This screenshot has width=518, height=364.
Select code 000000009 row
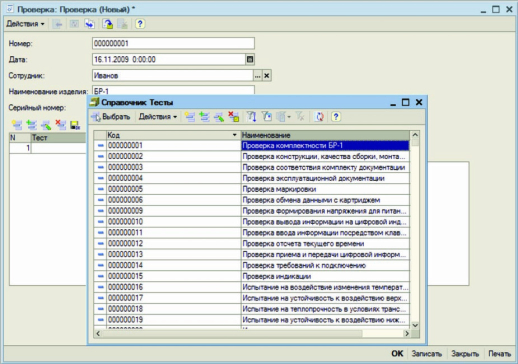tap(251, 211)
